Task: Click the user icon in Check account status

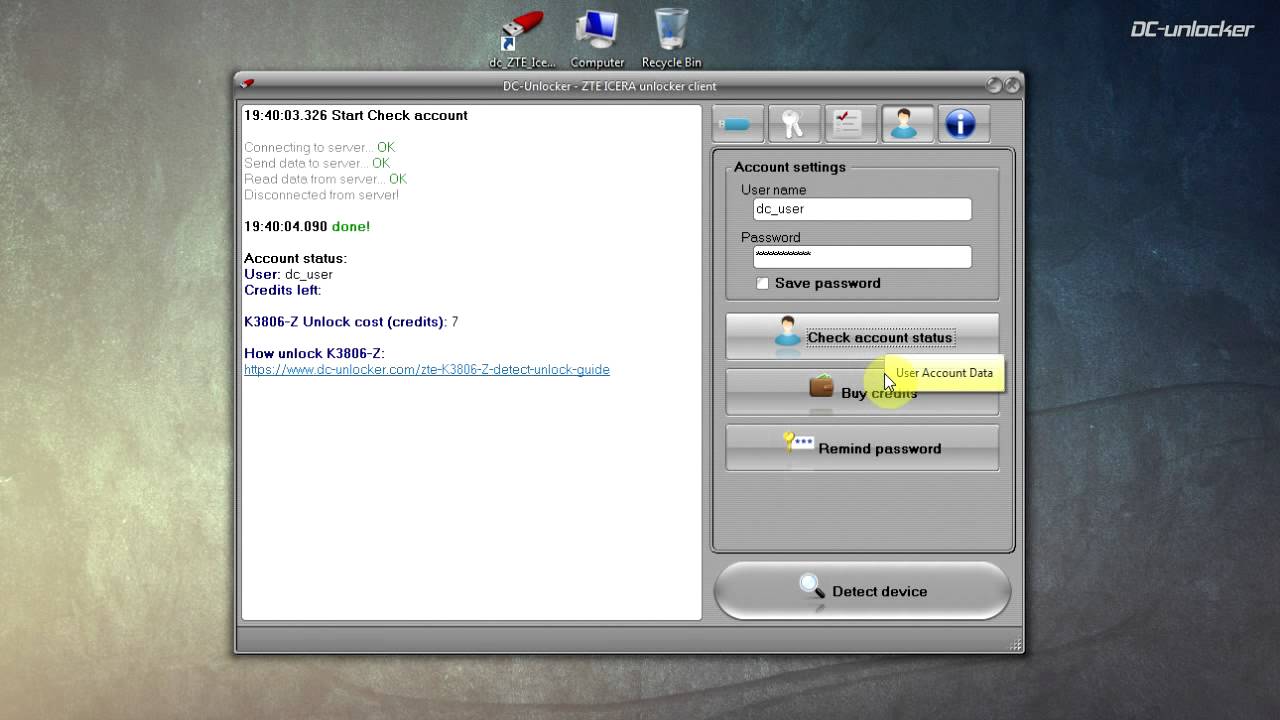Action: [788, 333]
